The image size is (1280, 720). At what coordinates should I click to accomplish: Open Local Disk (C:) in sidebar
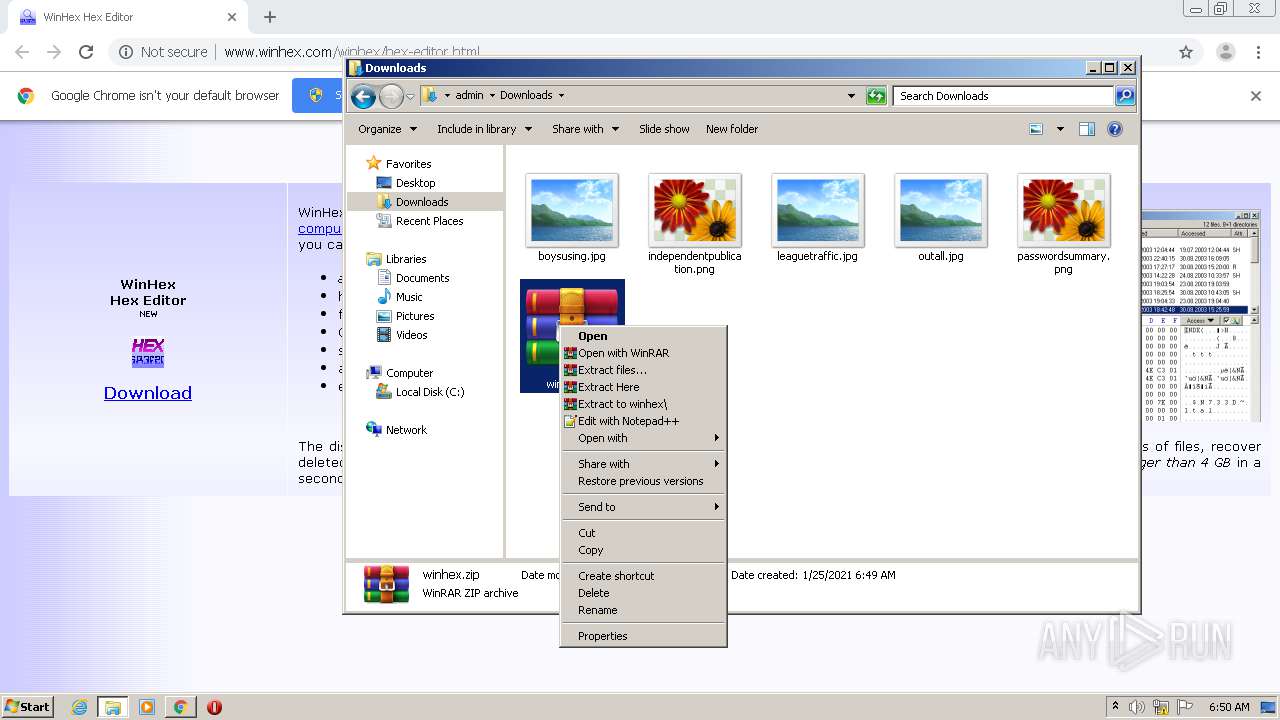[x=420, y=392]
